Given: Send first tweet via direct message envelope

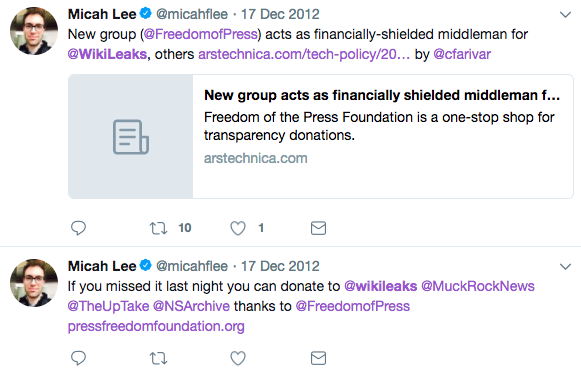Looking at the screenshot, I should [318, 228].
